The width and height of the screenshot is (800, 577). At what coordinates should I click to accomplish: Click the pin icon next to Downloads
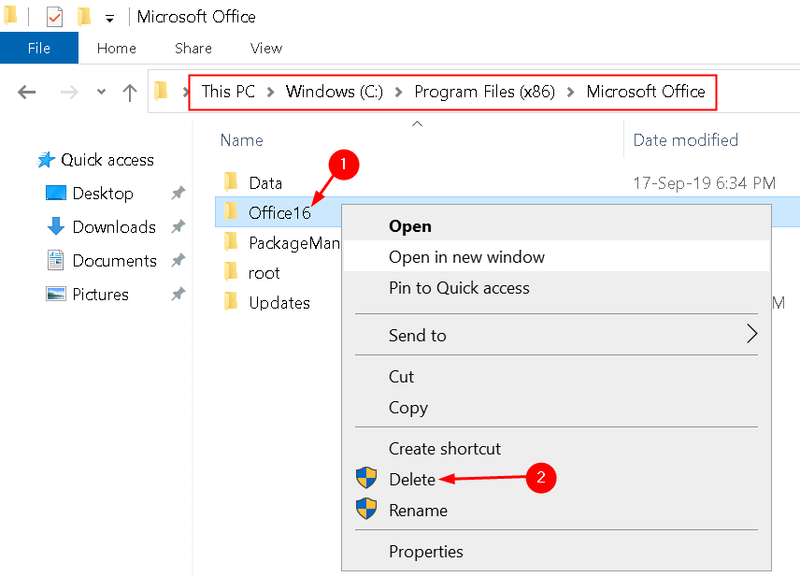pos(178,227)
